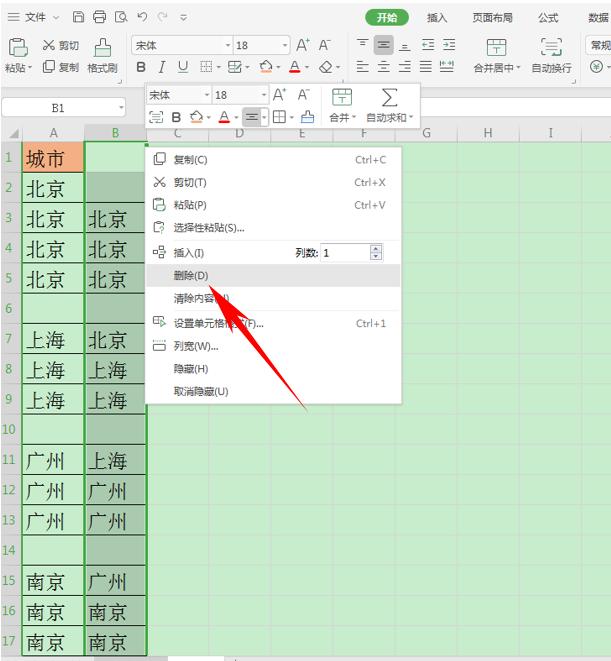Image resolution: width=611 pixels, height=661 pixels.
Task: Click ribbon font color A icon
Action: [295, 67]
